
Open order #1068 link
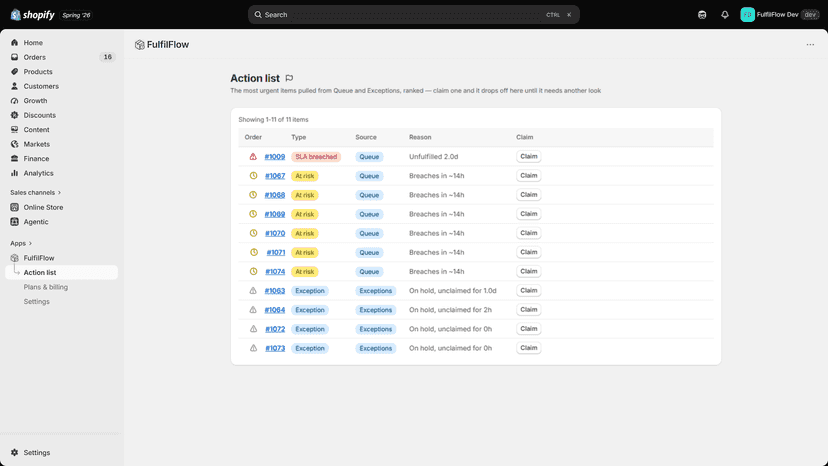(x=275, y=195)
